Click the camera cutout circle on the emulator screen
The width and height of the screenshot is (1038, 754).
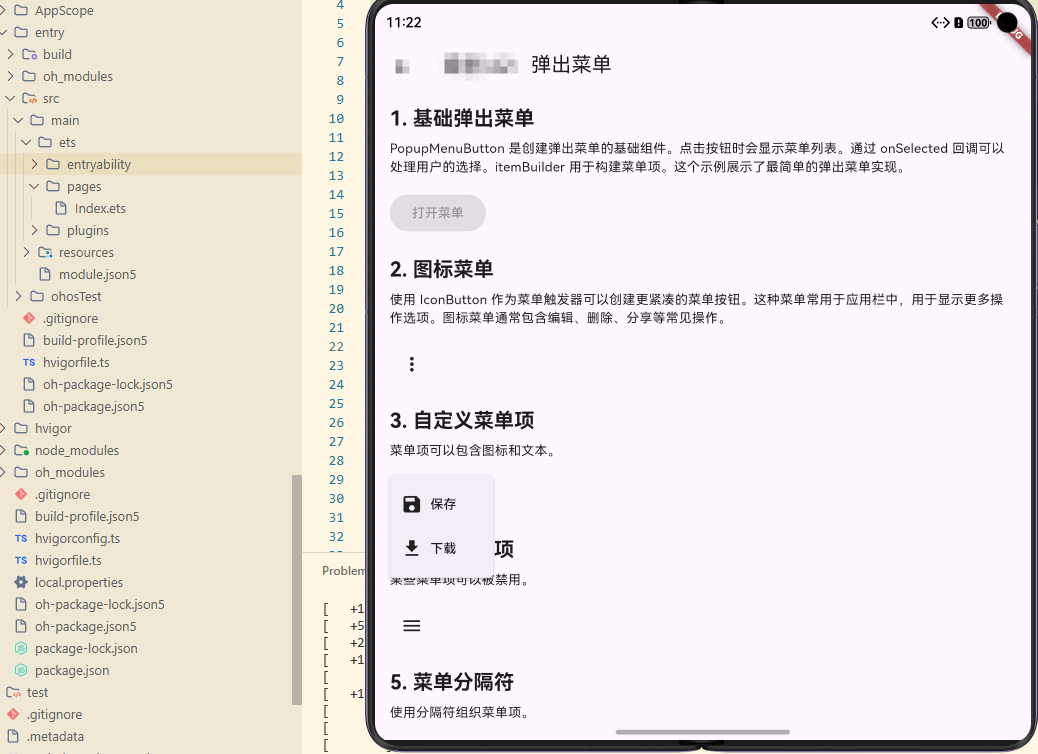coord(1005,22)
